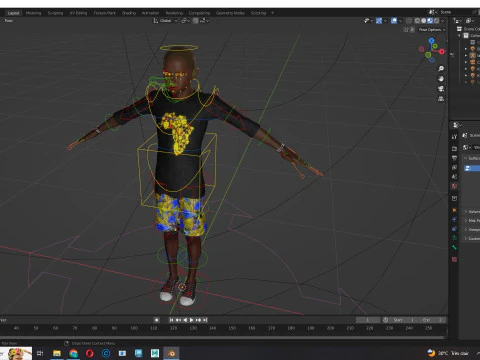This screenshot has height=360, width=480.
Task: Select wireframe viewport shading
Action: 417,21
